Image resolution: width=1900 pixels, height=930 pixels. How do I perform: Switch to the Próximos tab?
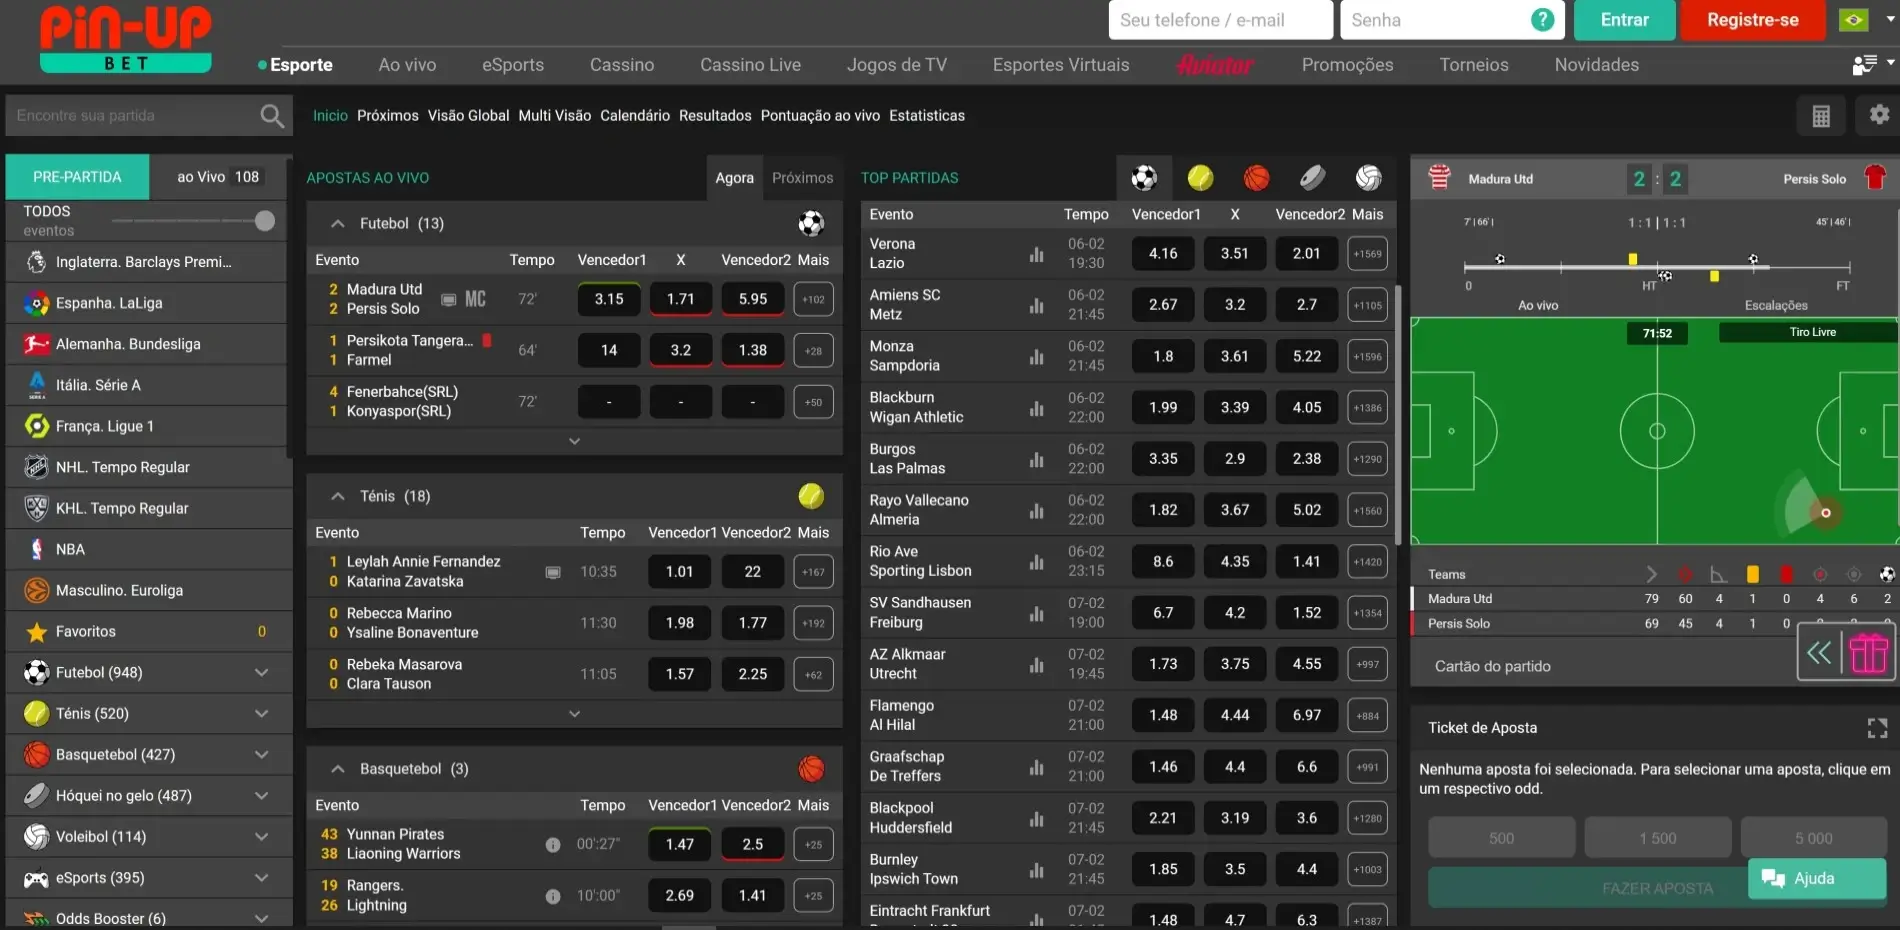pyautogui.click(x=802, y=178)
